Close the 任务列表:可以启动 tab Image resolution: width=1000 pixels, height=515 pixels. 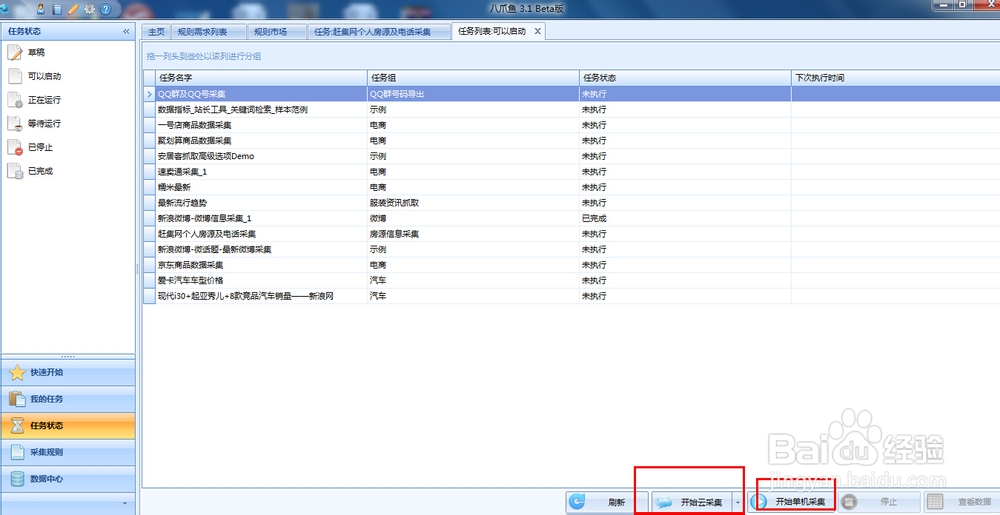pos(538,31)
